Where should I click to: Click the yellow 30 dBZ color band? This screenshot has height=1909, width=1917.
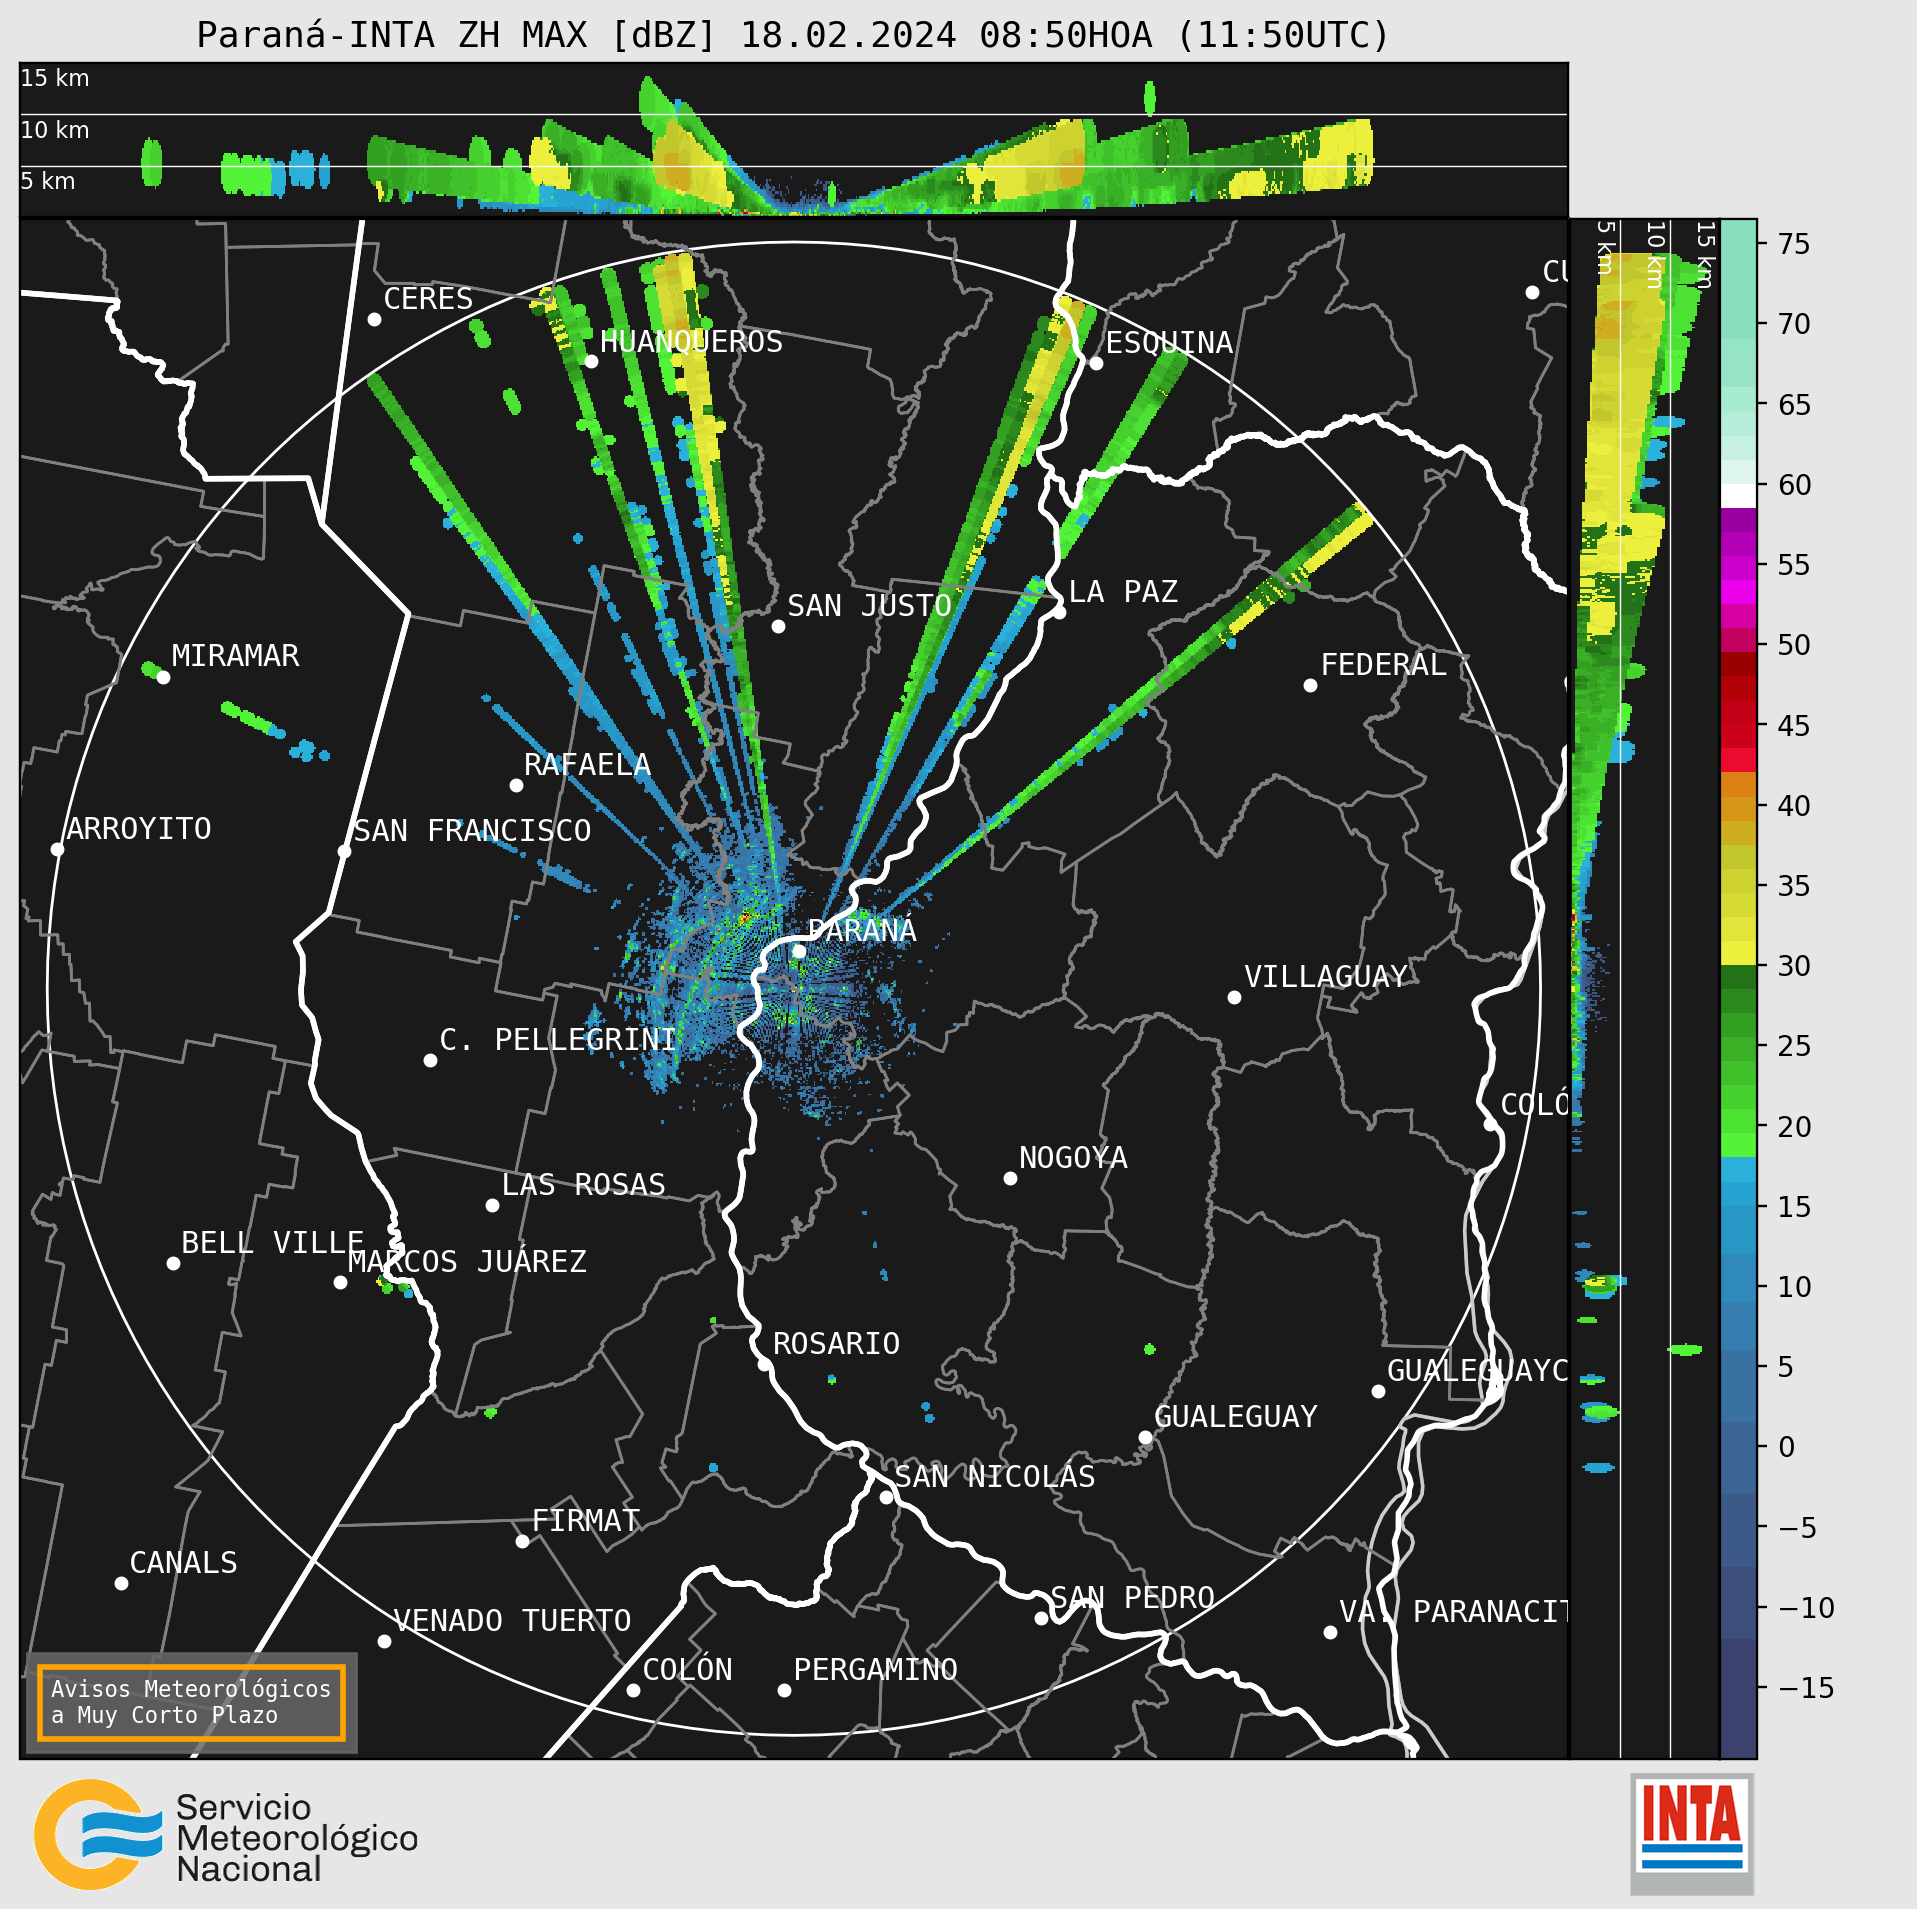tap(1738, 953)
